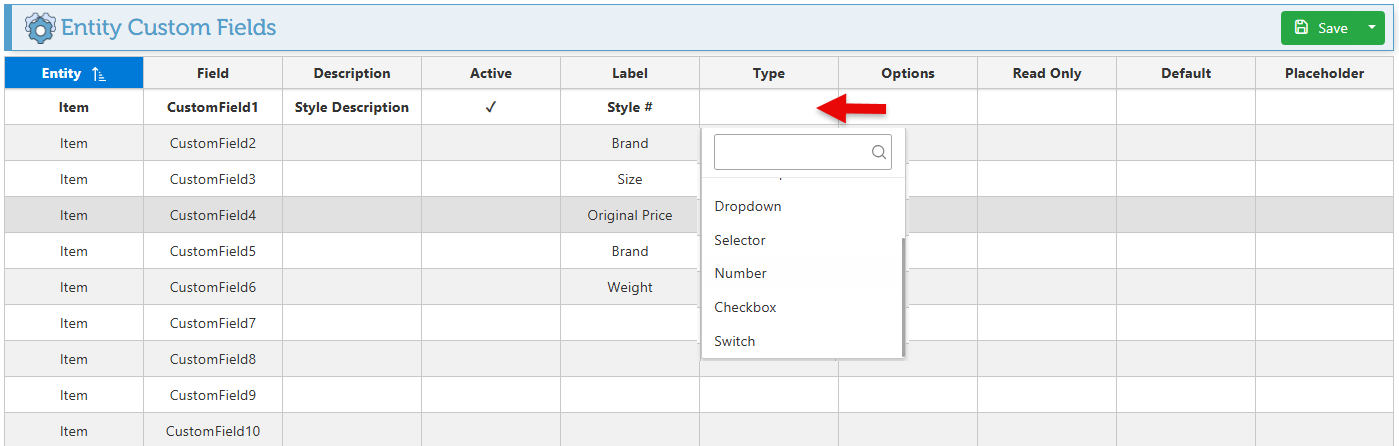This screenshot has width=1399, height=446.
Task: Click the Original Price label cell
Action: [x=629, y=215]
